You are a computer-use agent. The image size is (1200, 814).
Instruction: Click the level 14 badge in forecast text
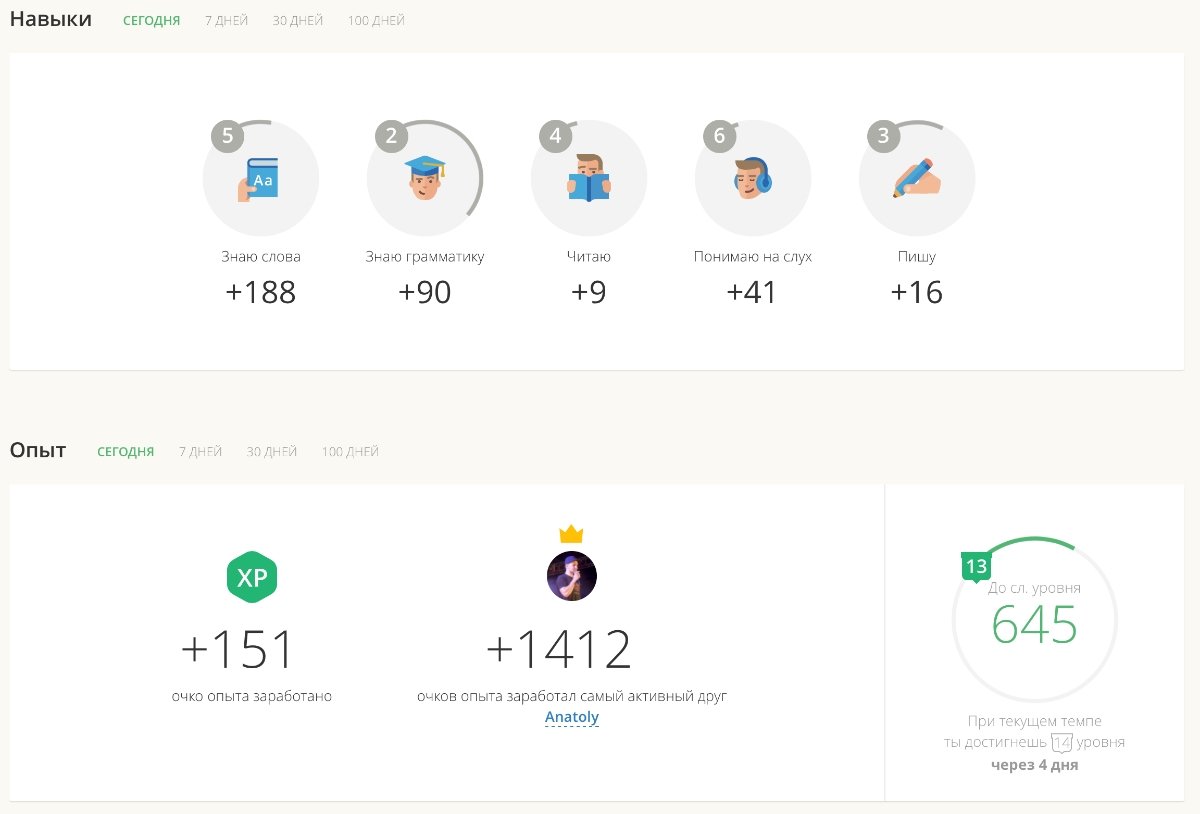(x=1061, y=743)
